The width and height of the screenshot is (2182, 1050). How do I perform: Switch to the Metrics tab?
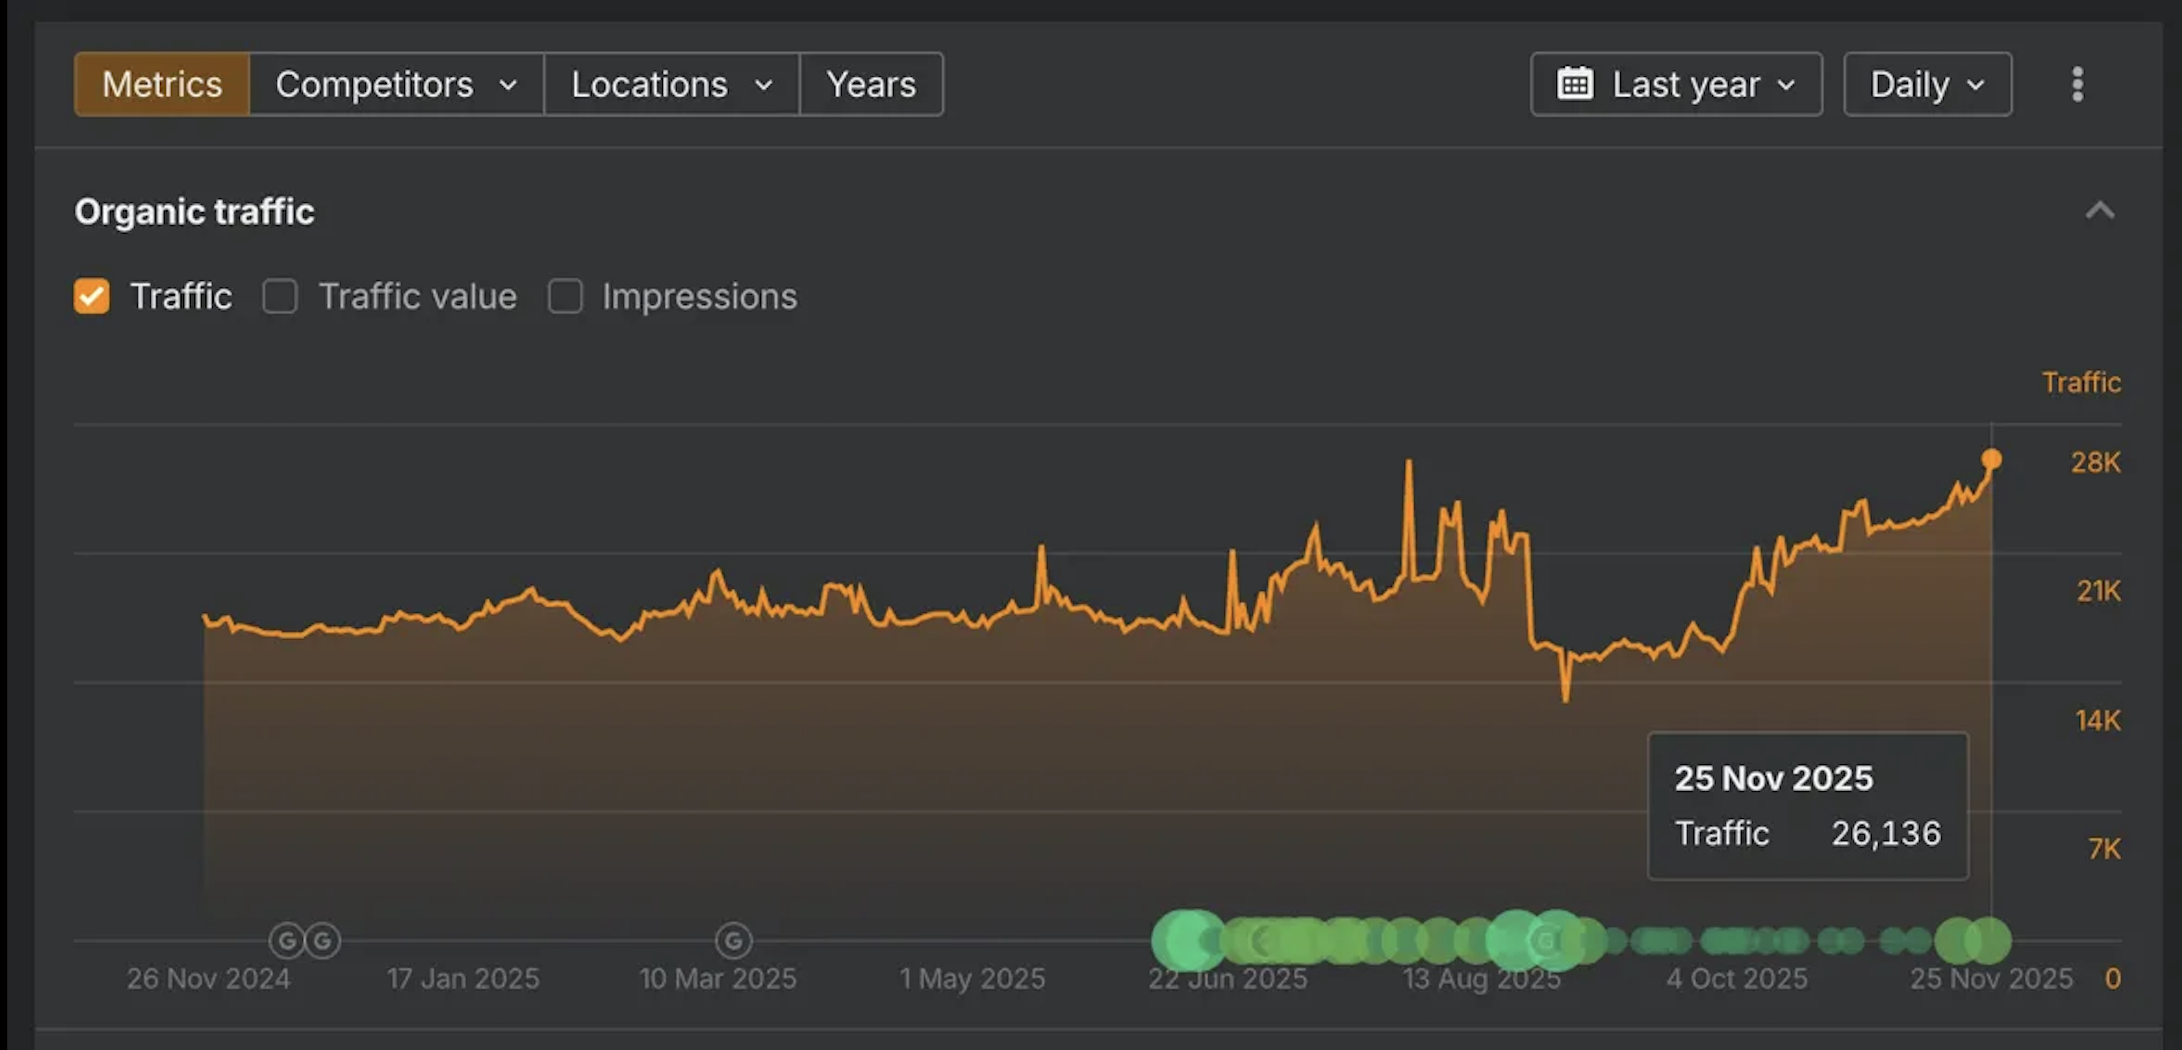[x=162, y=84]
